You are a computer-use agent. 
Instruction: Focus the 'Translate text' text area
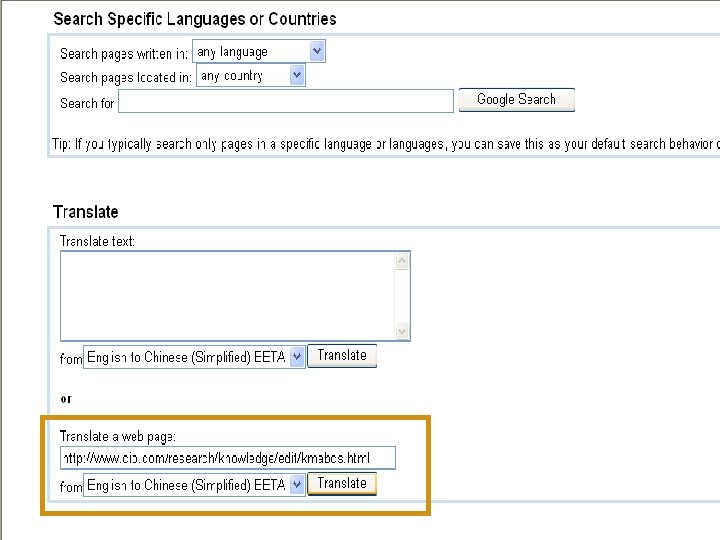pos(227,296)
